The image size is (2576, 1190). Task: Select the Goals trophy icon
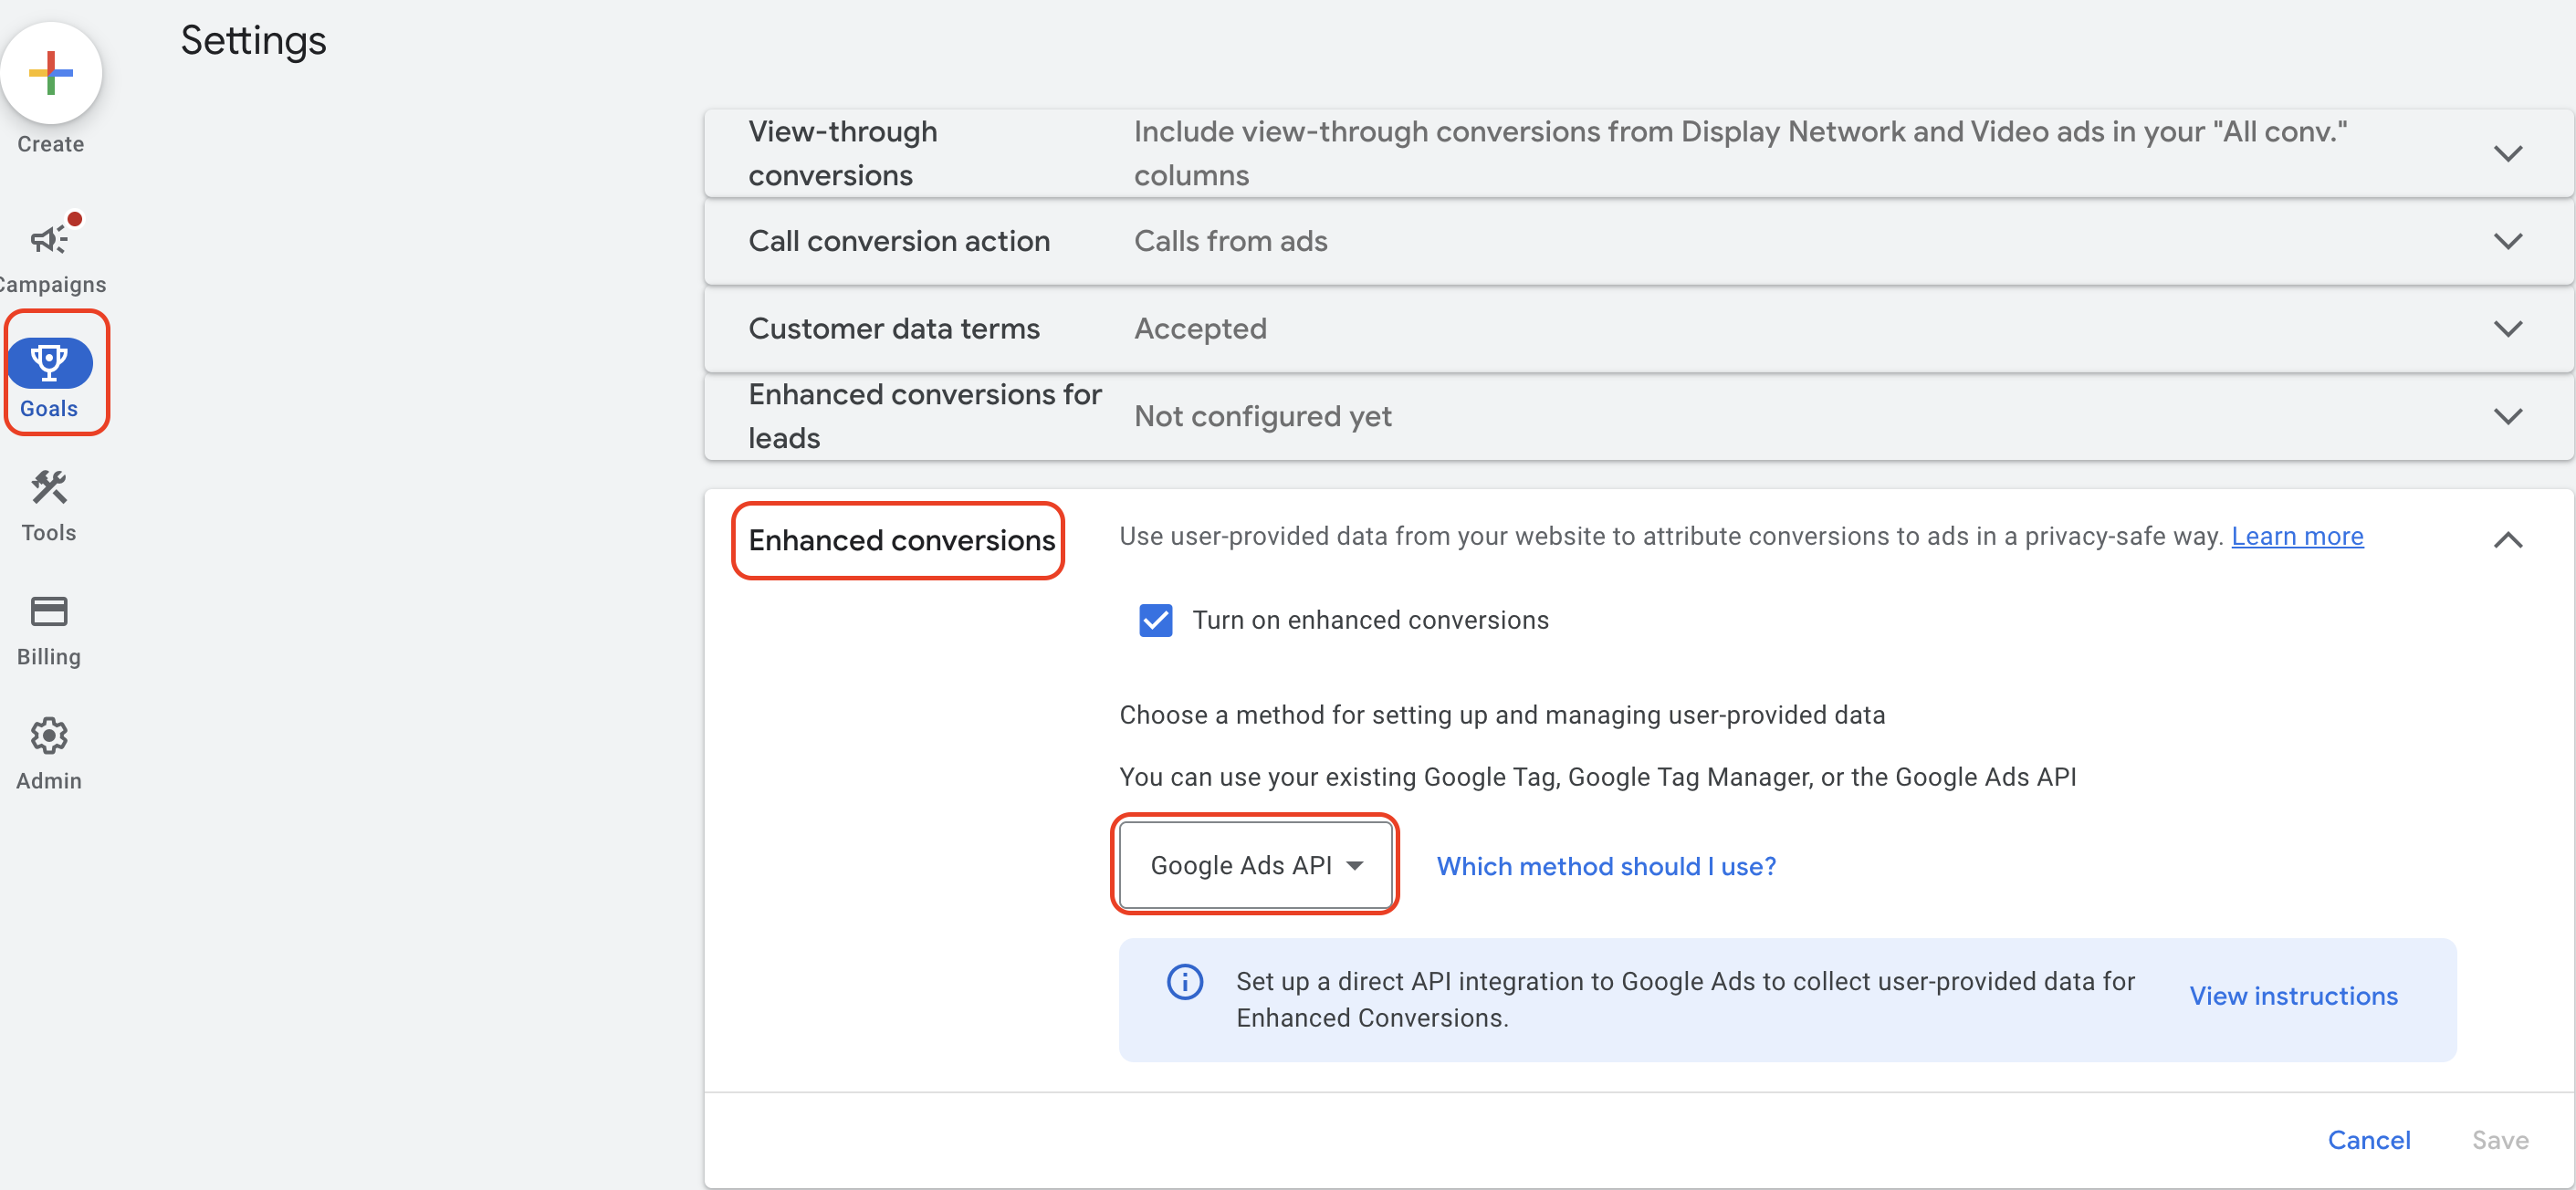[x=49, y=362]
